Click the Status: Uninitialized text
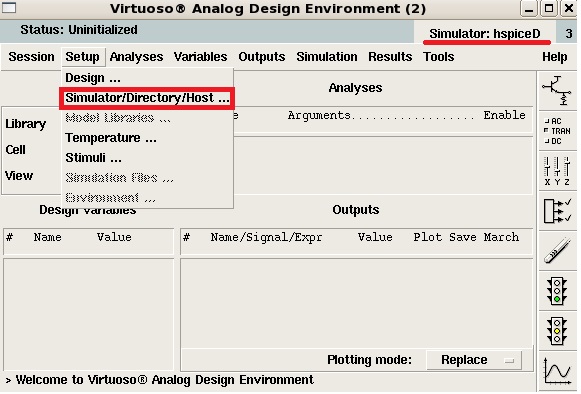581x394 pixels. click(x=79, y=30)
